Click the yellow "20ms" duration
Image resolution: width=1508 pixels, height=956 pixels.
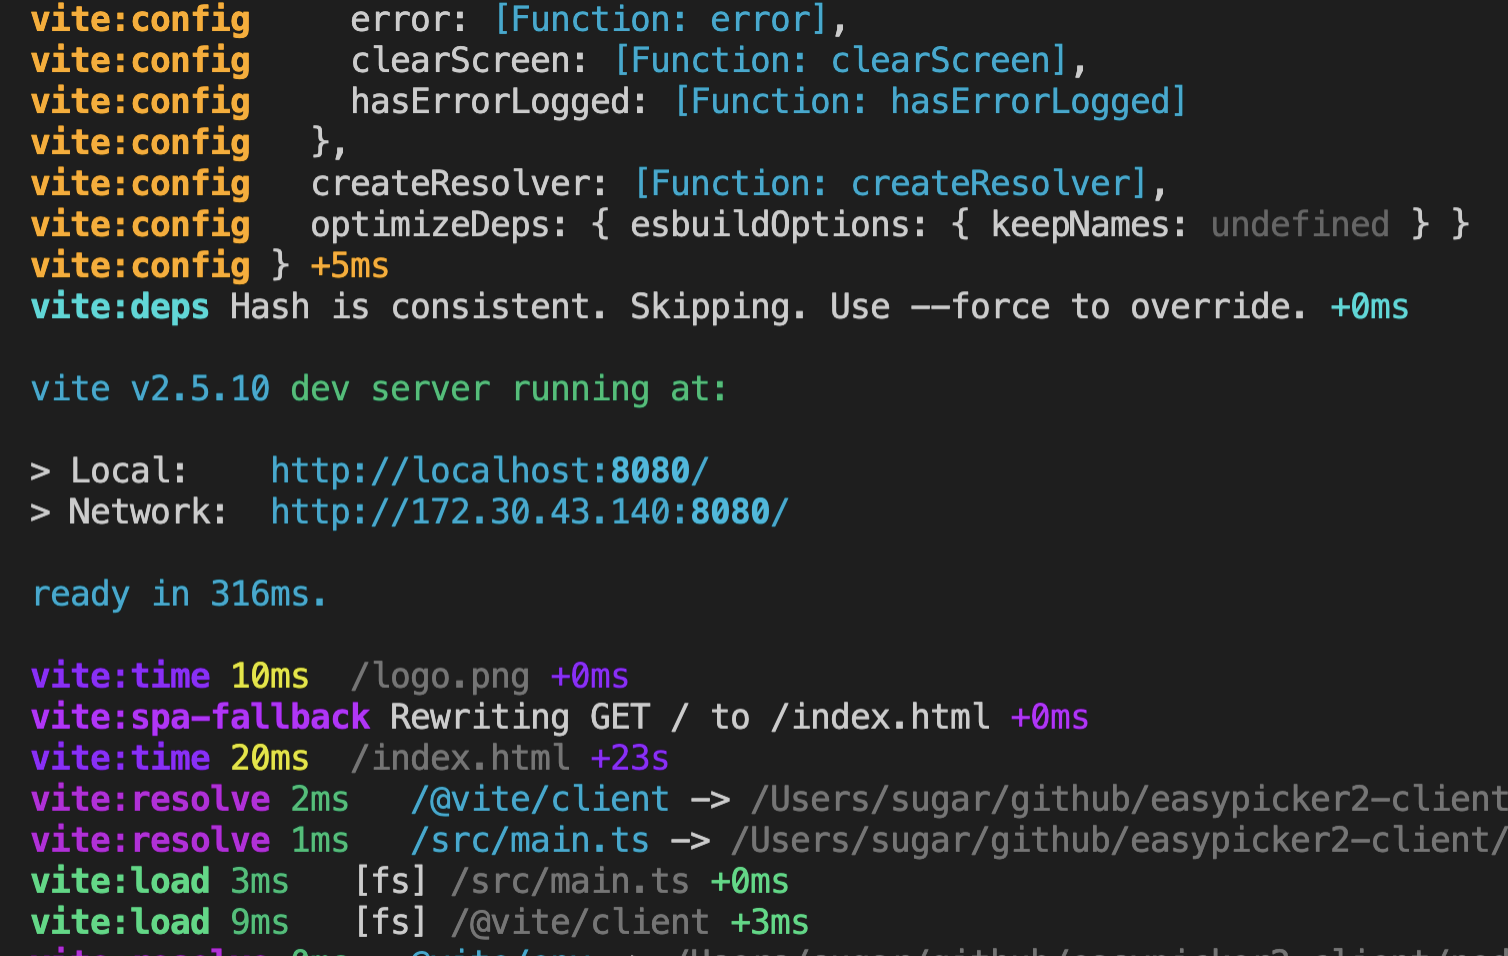tap(270, 758)
